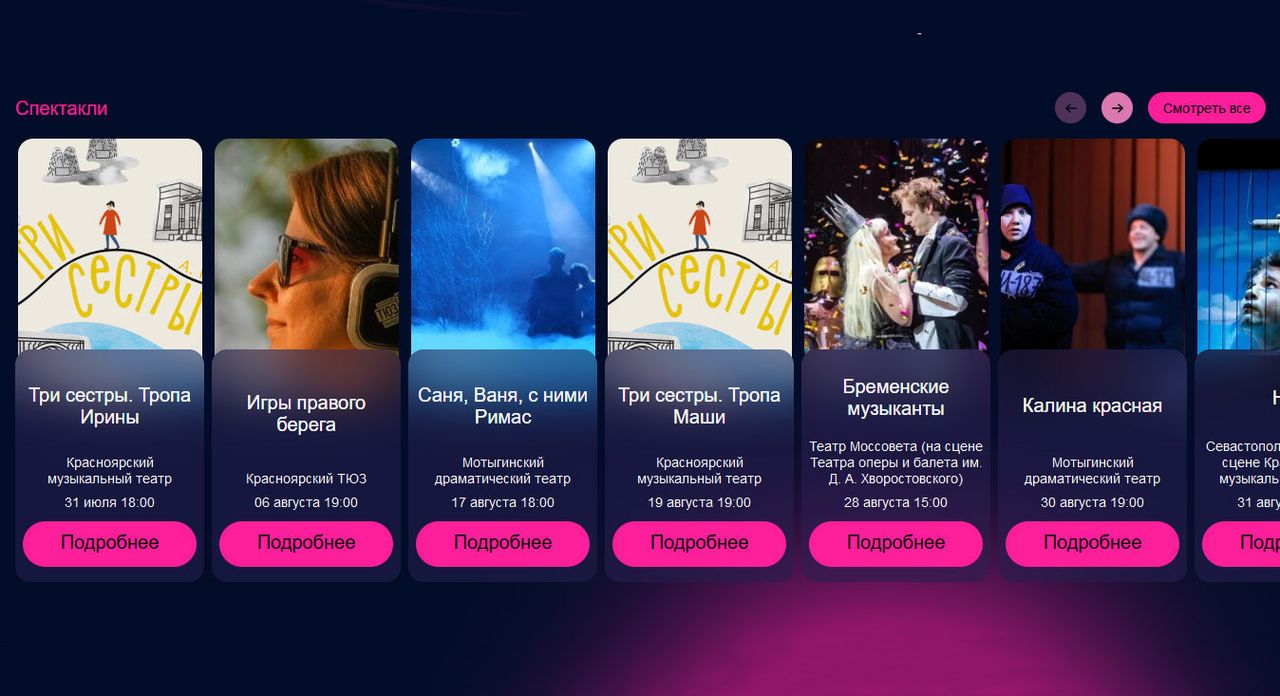Open the Три сестры. Тропа Маши poster
The width and height of the screenshot is (1280, 696).
[699, 245]
